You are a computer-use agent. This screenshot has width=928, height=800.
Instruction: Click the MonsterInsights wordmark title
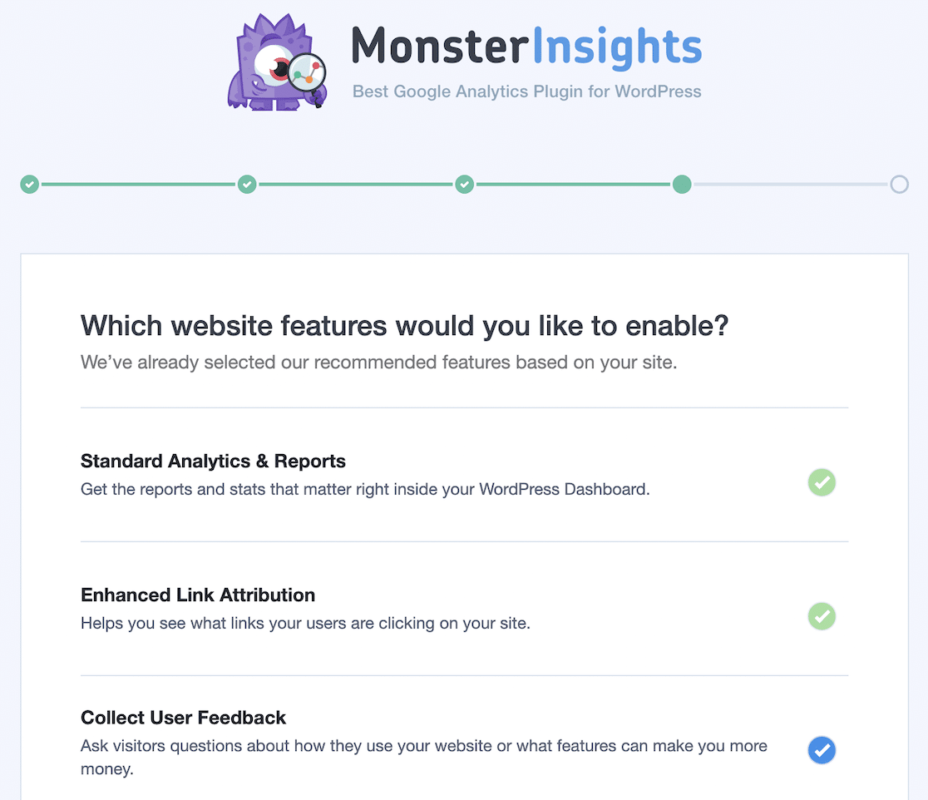(x=527, y=46)
